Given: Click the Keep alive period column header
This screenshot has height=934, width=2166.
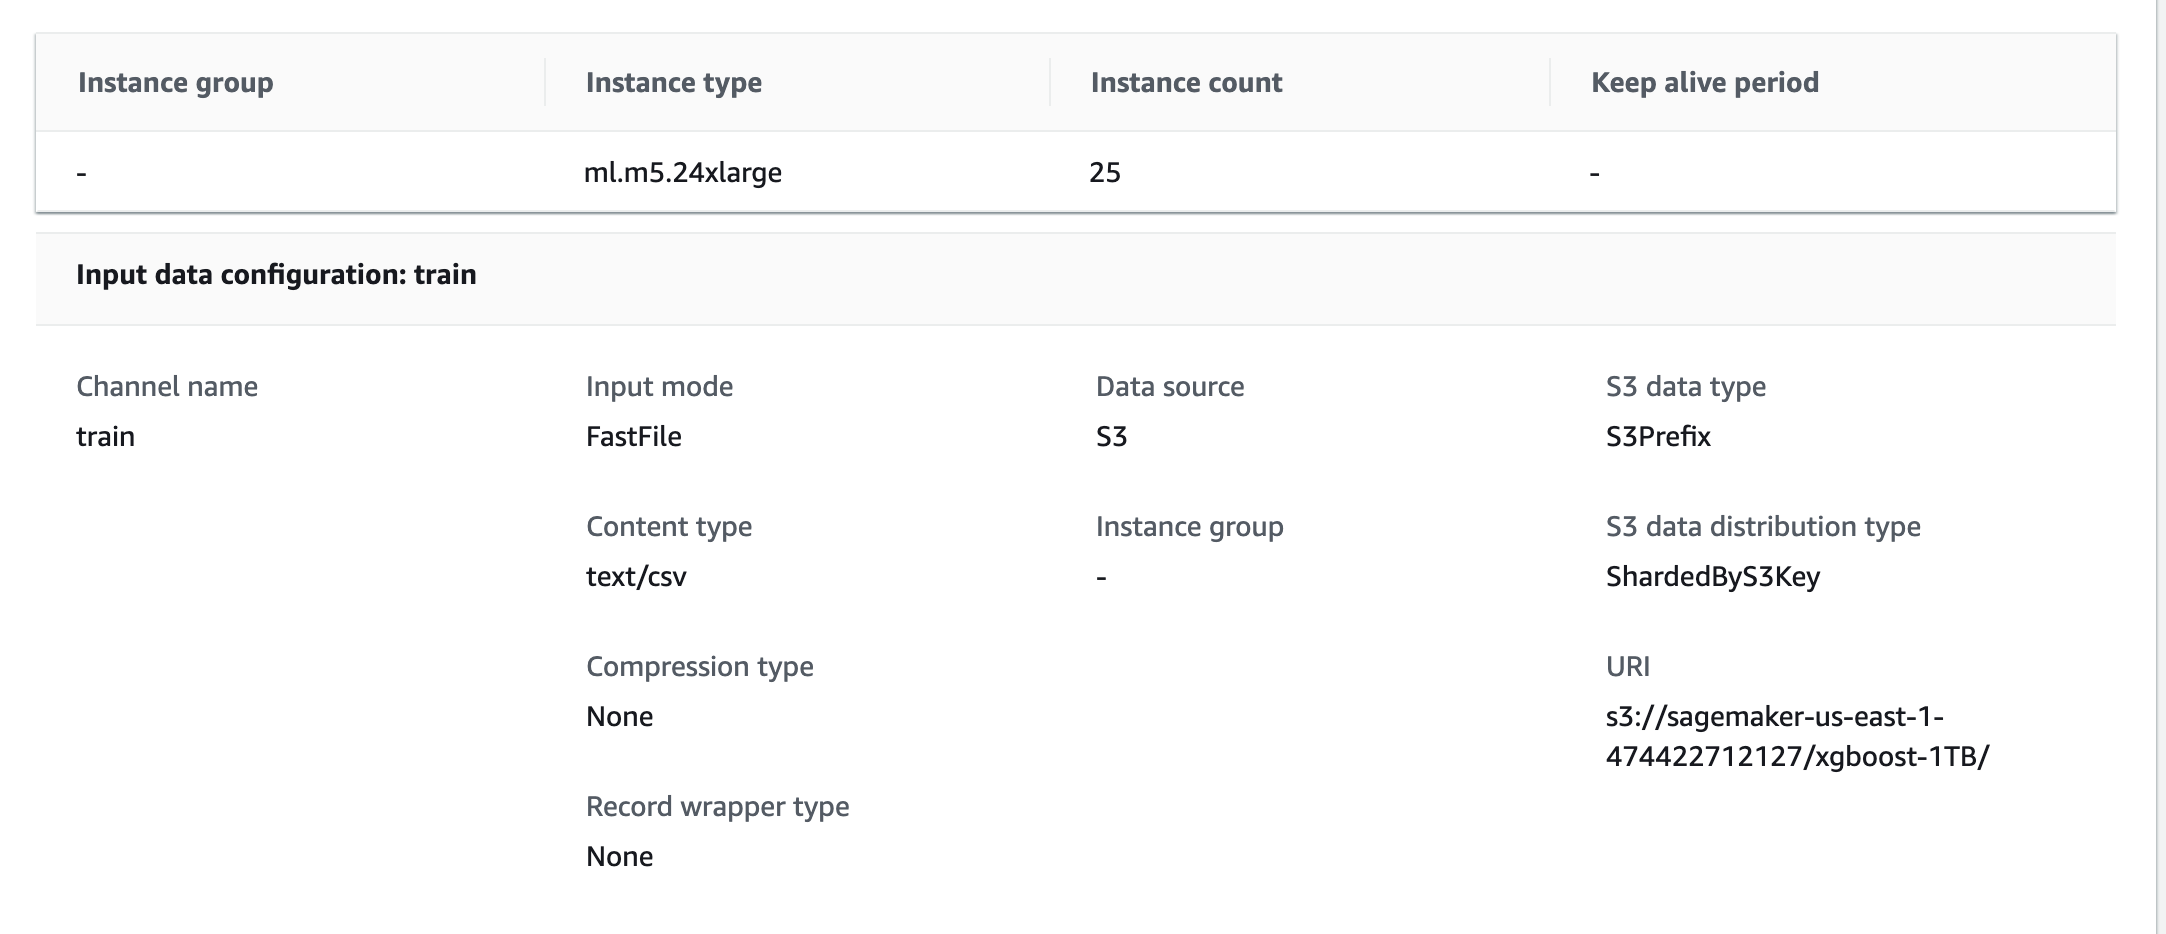Looking at the screenshot, I should point(1704,82).
